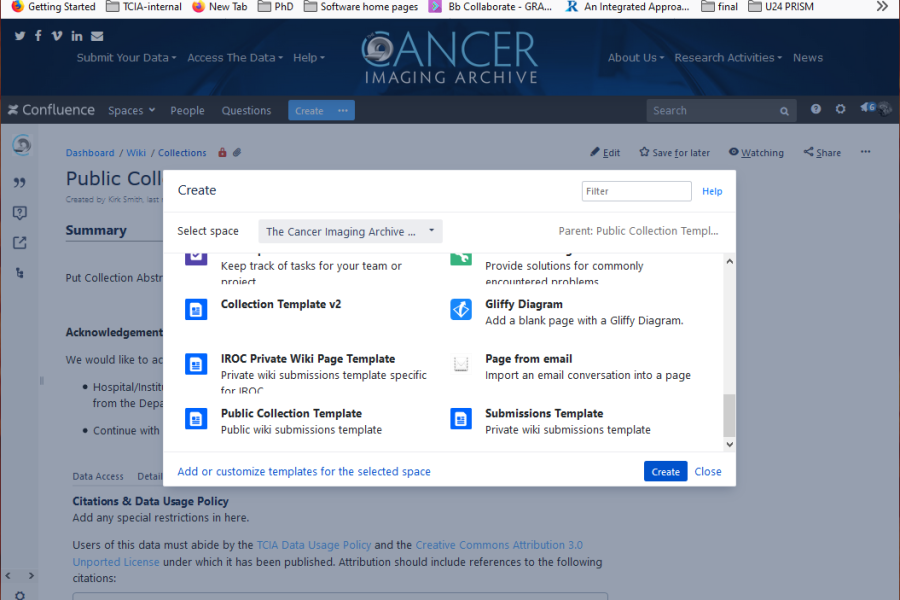Show more bookmarks with the chevron

(882, 6)
